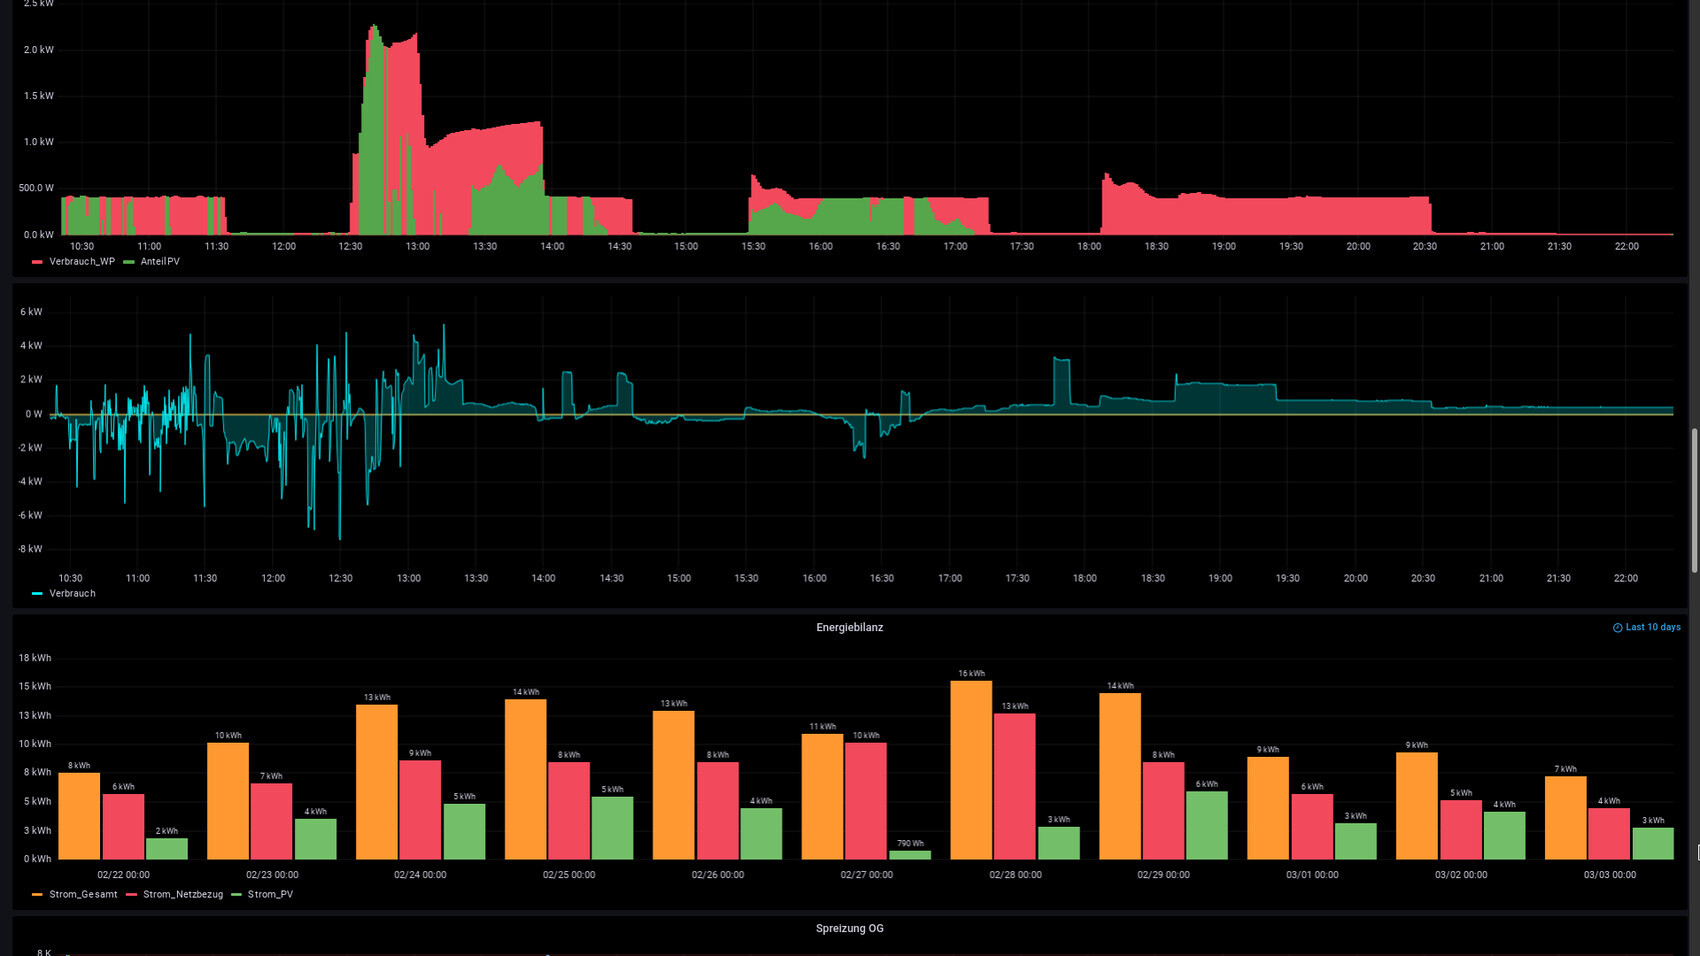Click the clock icon beside Last 10 days
This screenshot has height=956, width=1700.
click(x=1617, y=628)
